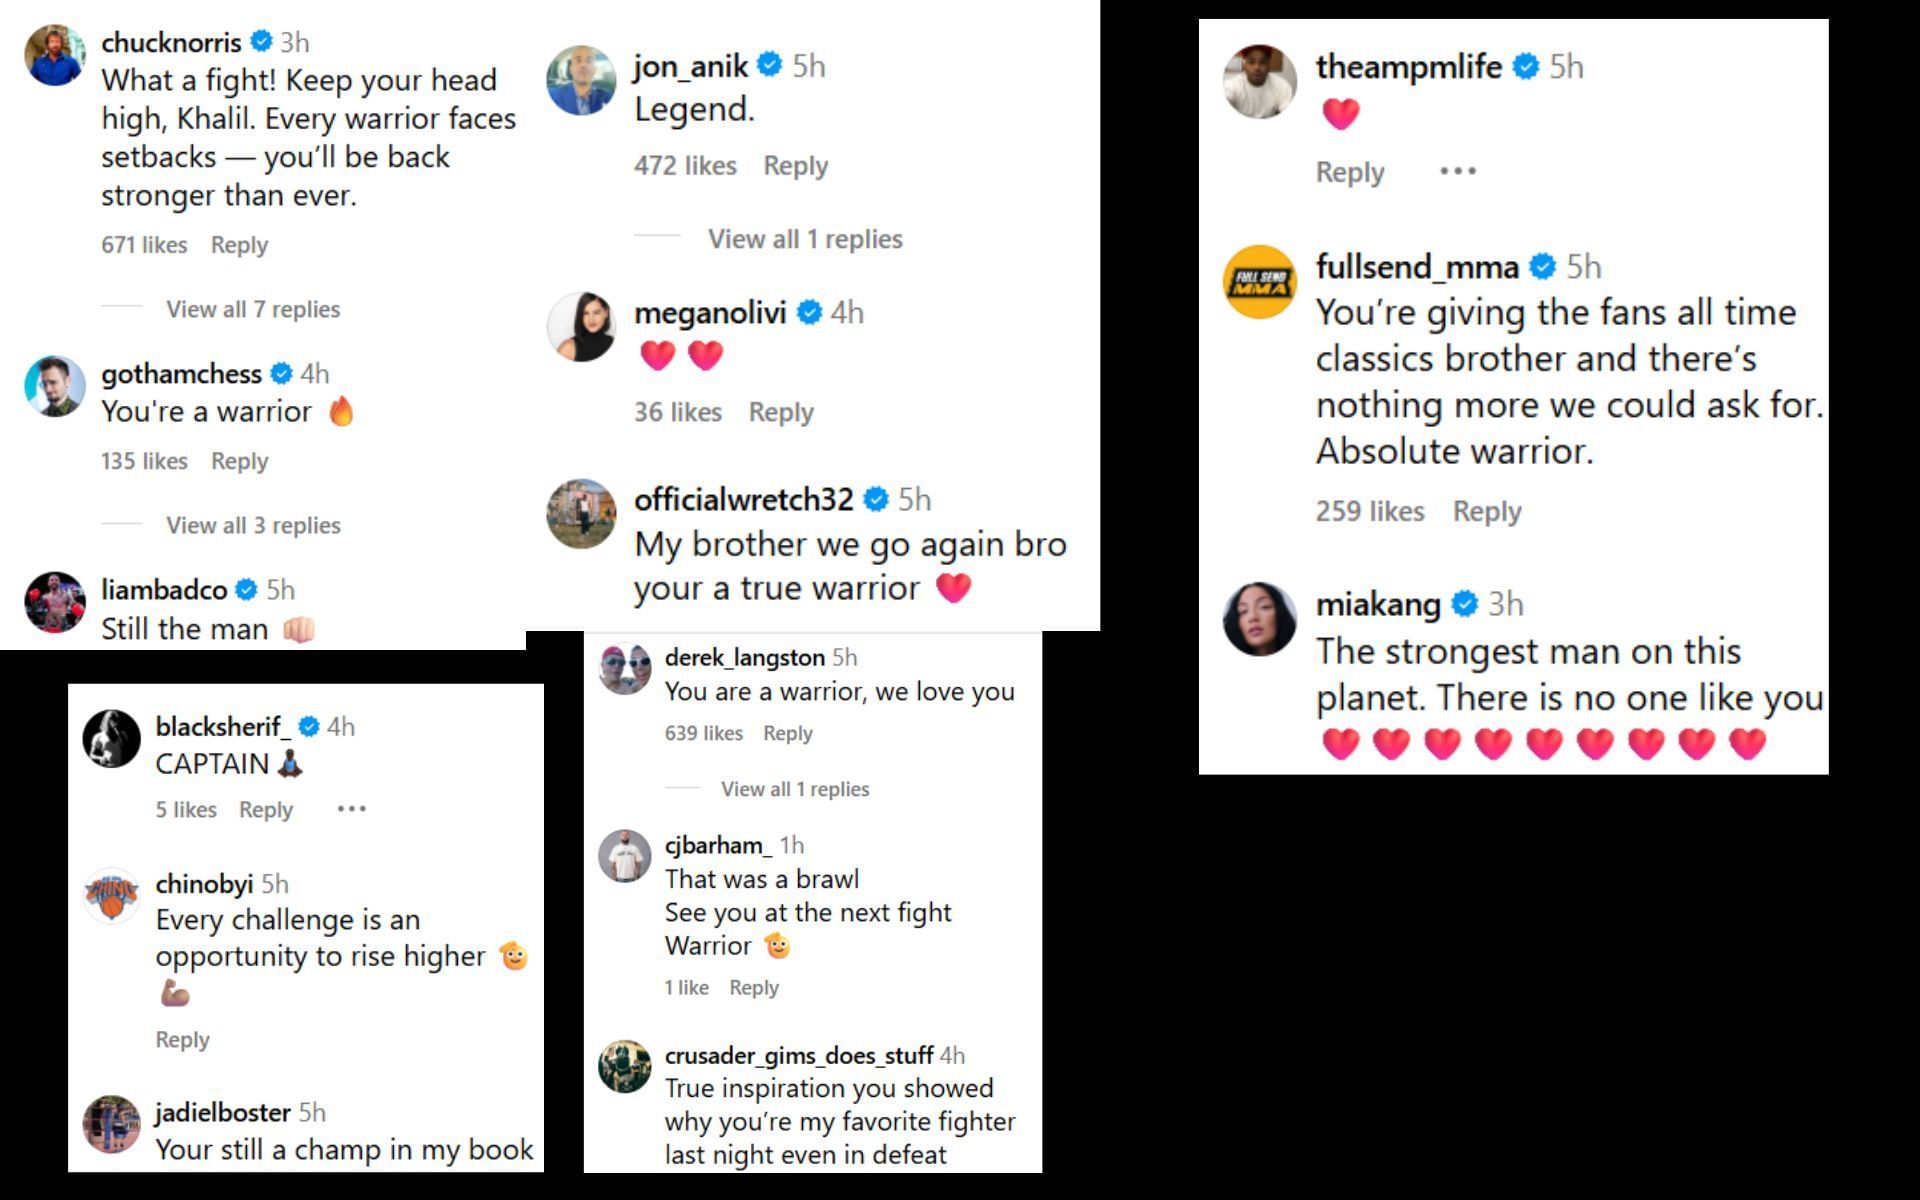
Task: Open three-dot menu on blacksherif_ comment
Action: point(351,809)
